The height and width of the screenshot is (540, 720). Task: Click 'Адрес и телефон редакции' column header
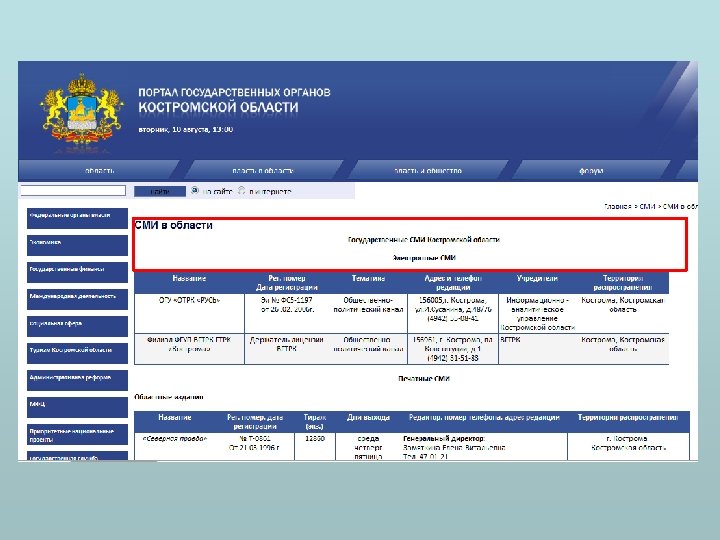point(453,283)
